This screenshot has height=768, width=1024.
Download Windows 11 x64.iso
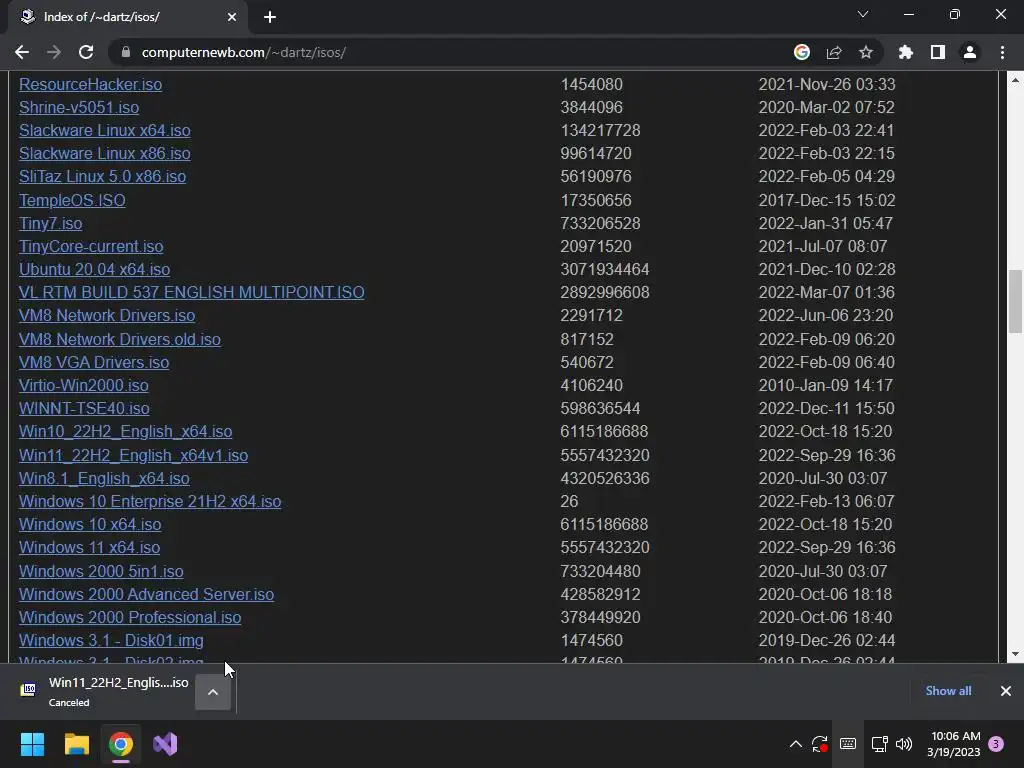pos(89,547)
